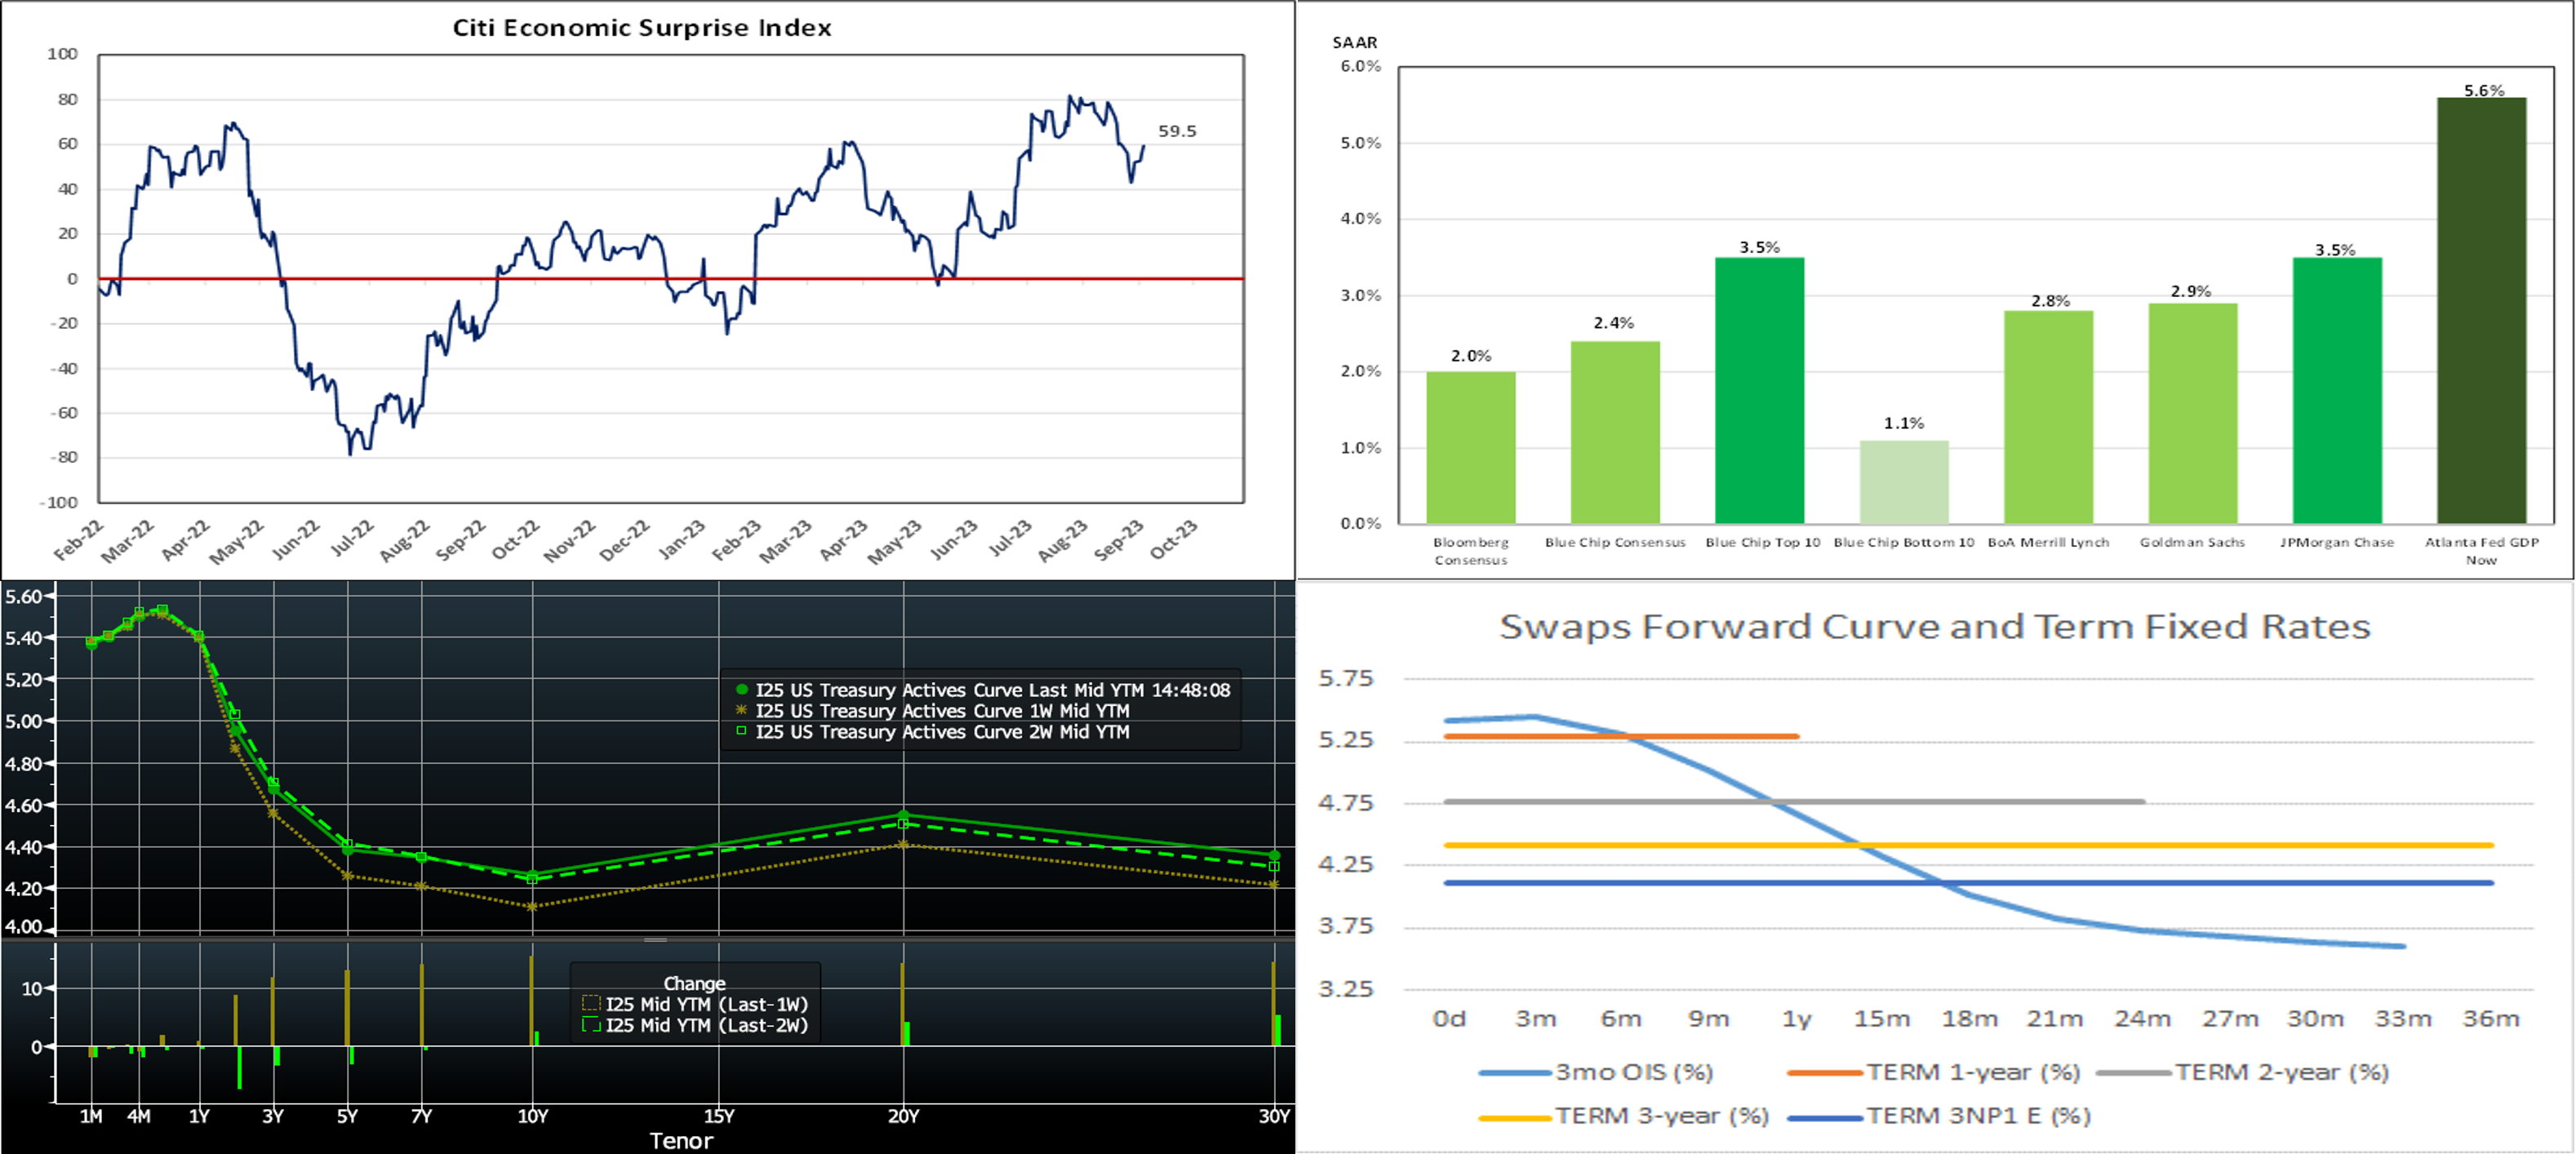The width and height of the screenshot is (2576, 1154).
Task: Click the TERM 2-year gray legend marker
Action: (2133, 1073)
